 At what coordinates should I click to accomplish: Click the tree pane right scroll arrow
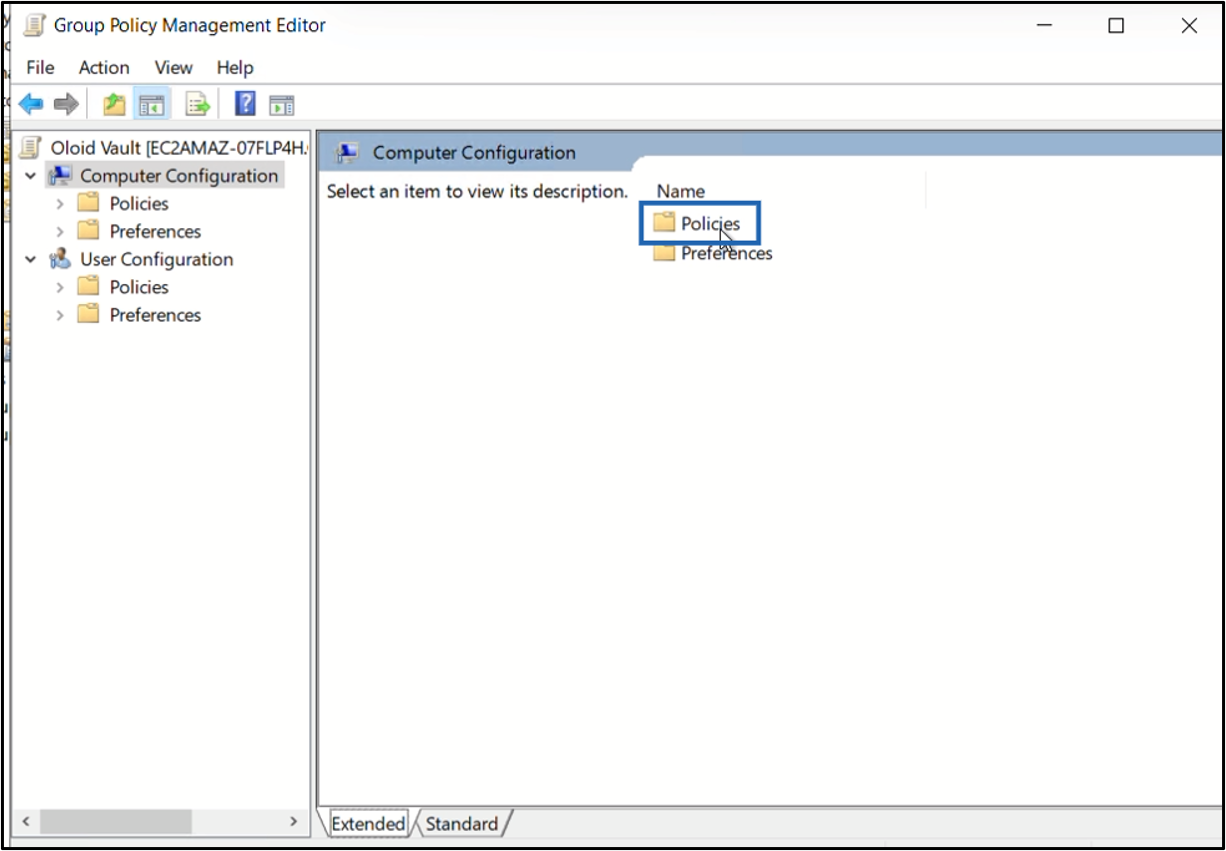(x=293, y=821)
